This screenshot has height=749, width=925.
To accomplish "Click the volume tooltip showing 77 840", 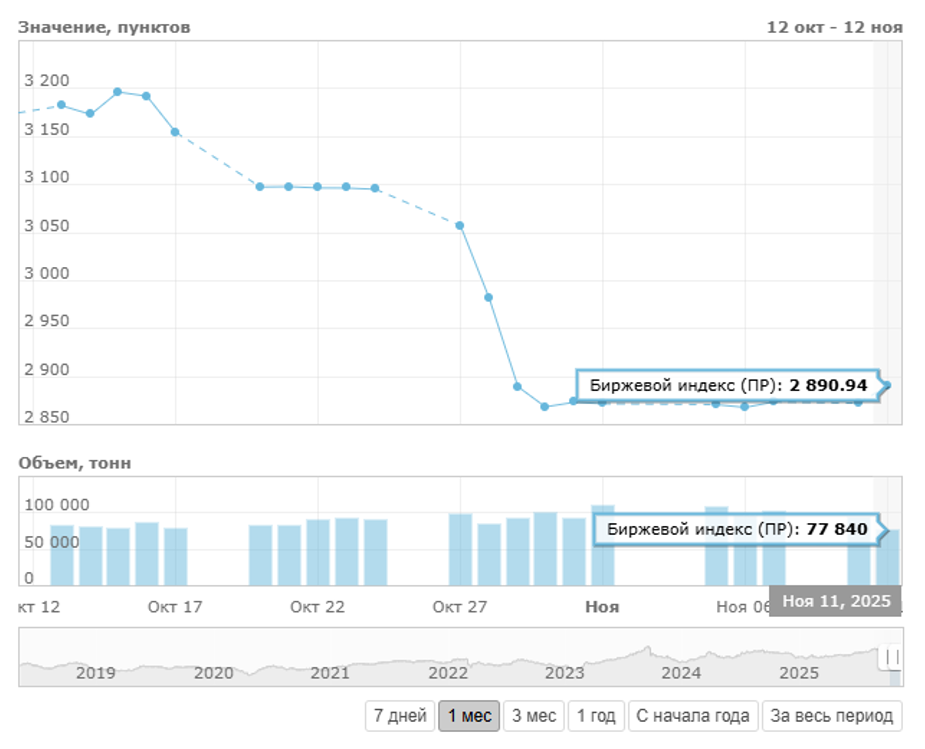I will [x=736, y=529].
